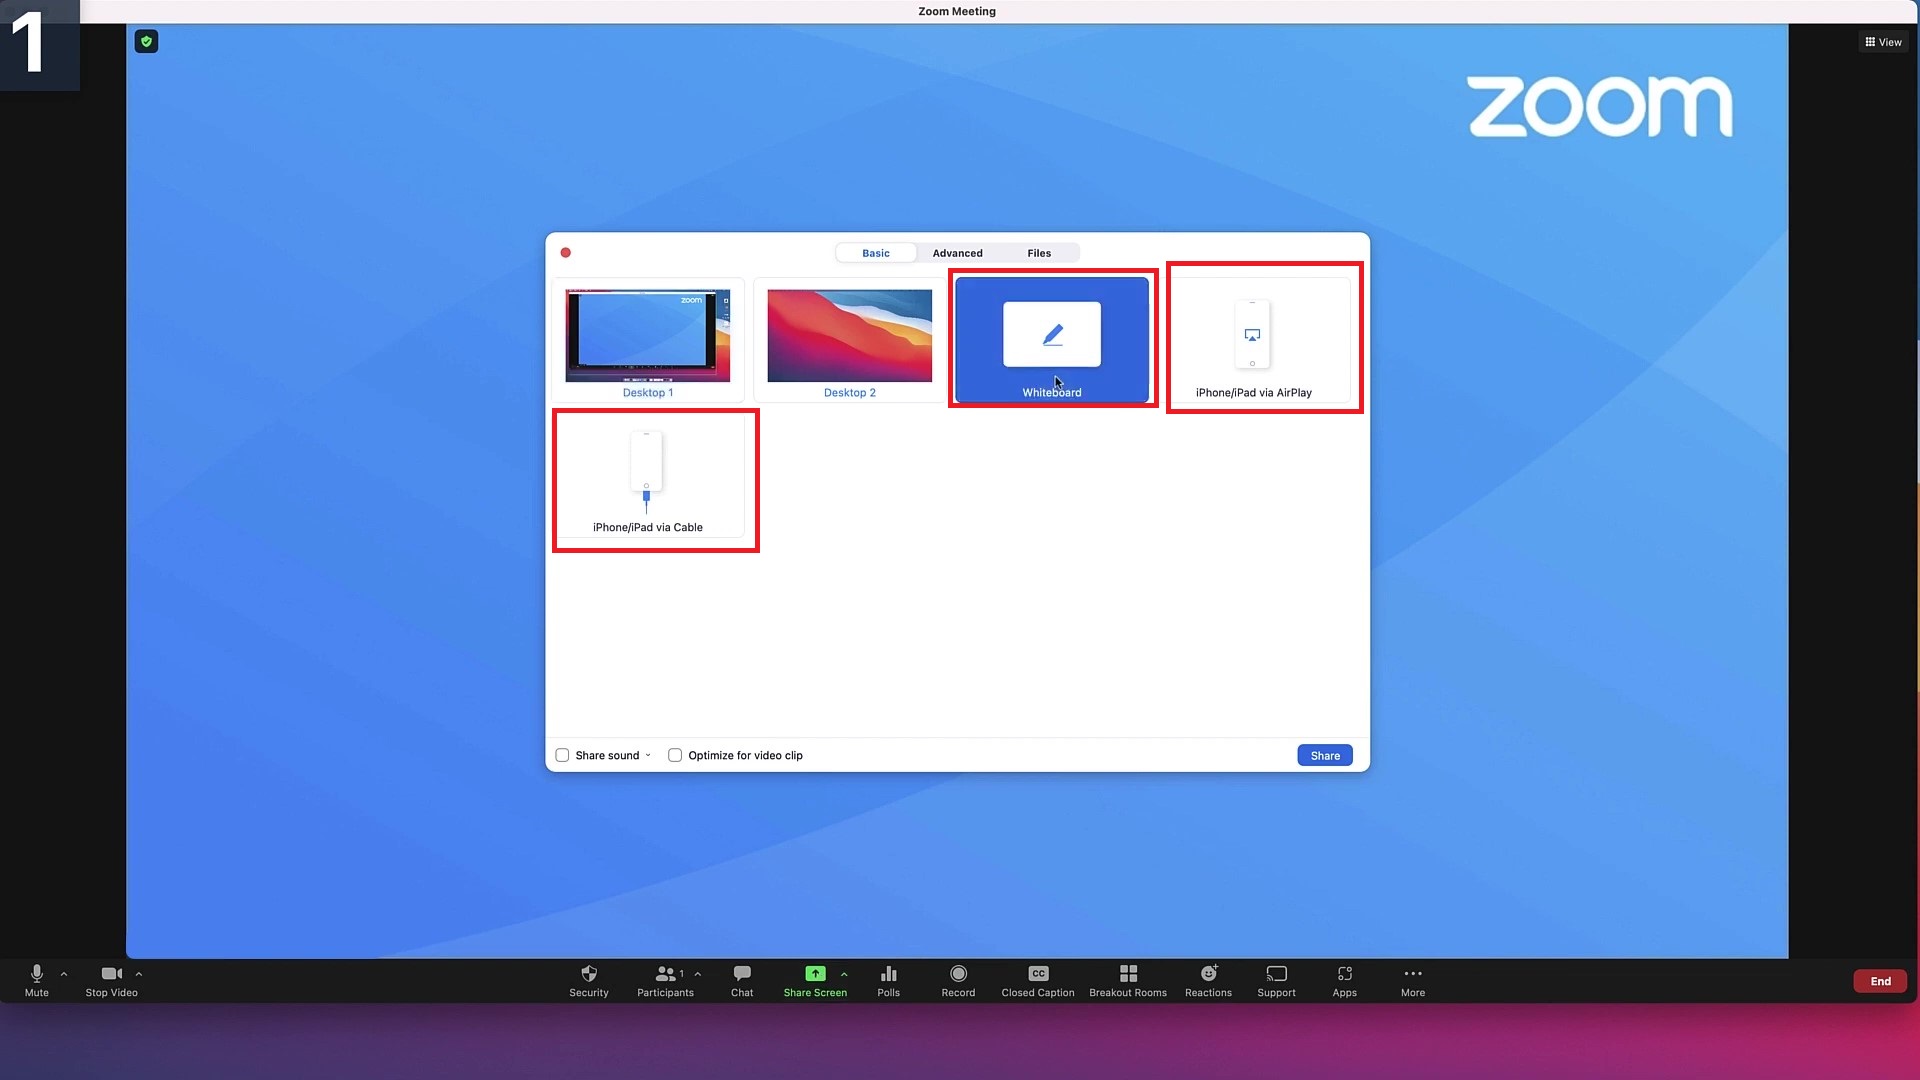Open Polls from the toolbar

click(x=888, y=980)
